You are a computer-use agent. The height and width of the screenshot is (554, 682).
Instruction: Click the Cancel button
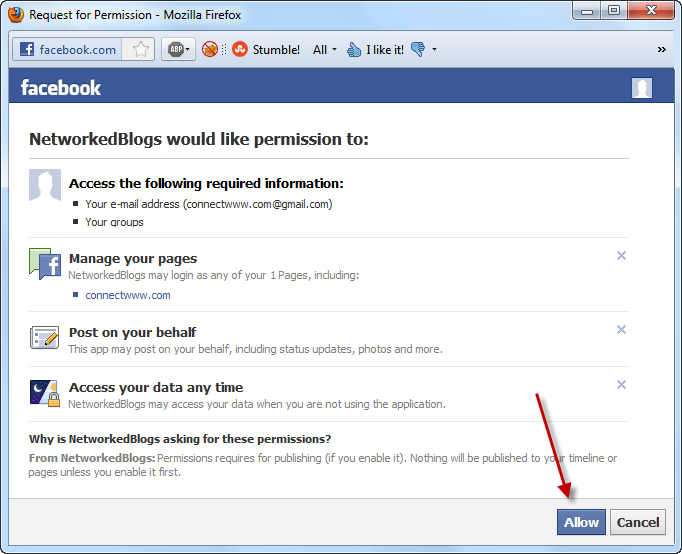point(638,522)
